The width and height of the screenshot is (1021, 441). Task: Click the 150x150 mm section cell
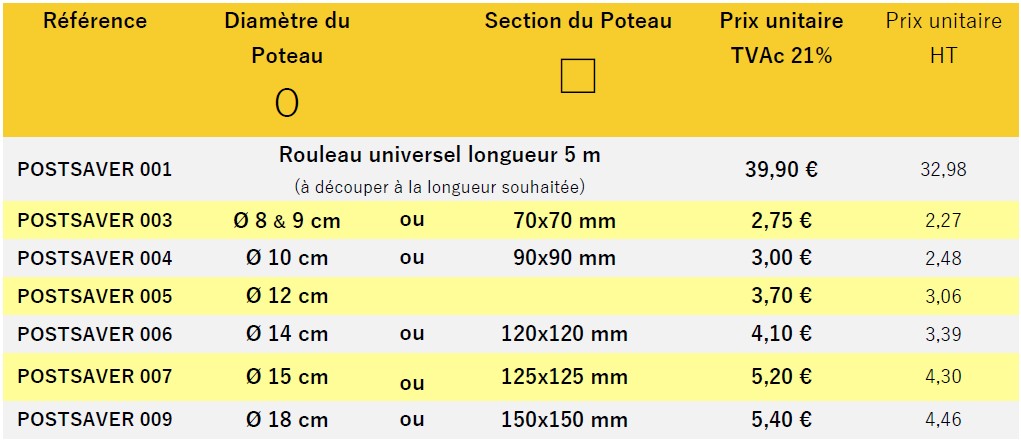(x=564, y=419)
